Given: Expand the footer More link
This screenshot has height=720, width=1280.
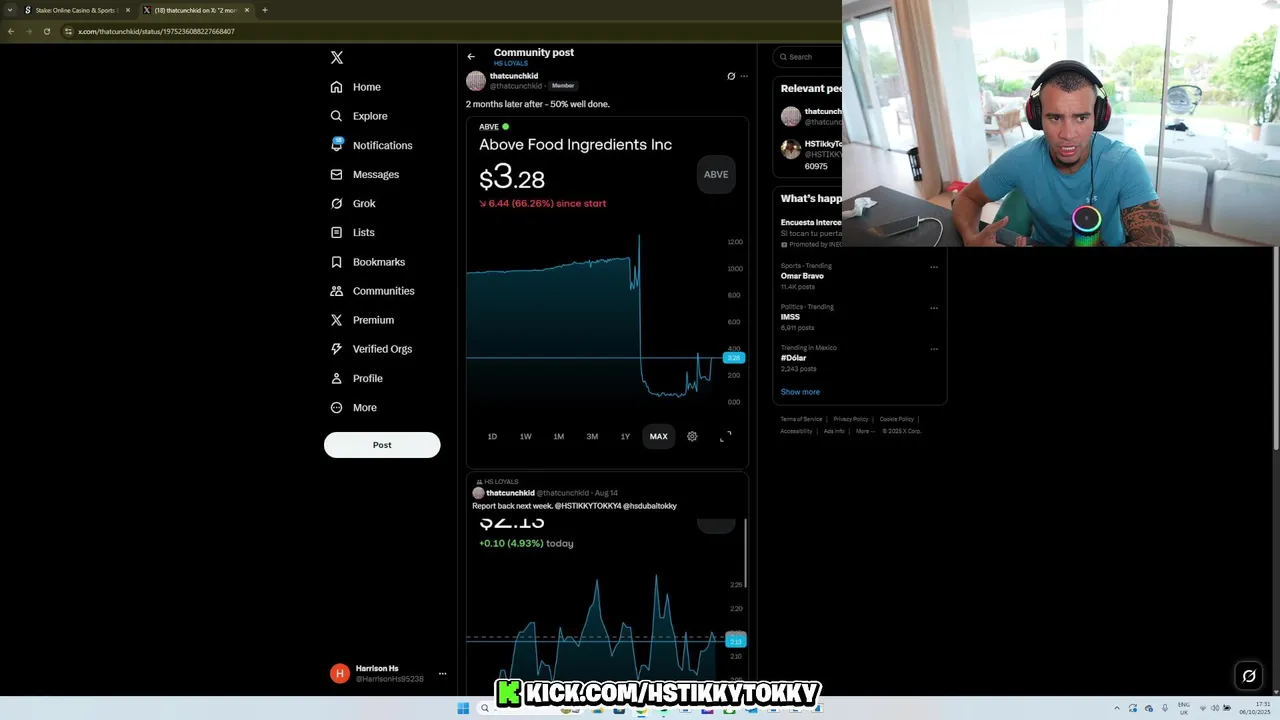Looking at the screenshot, I should [864, 431].
